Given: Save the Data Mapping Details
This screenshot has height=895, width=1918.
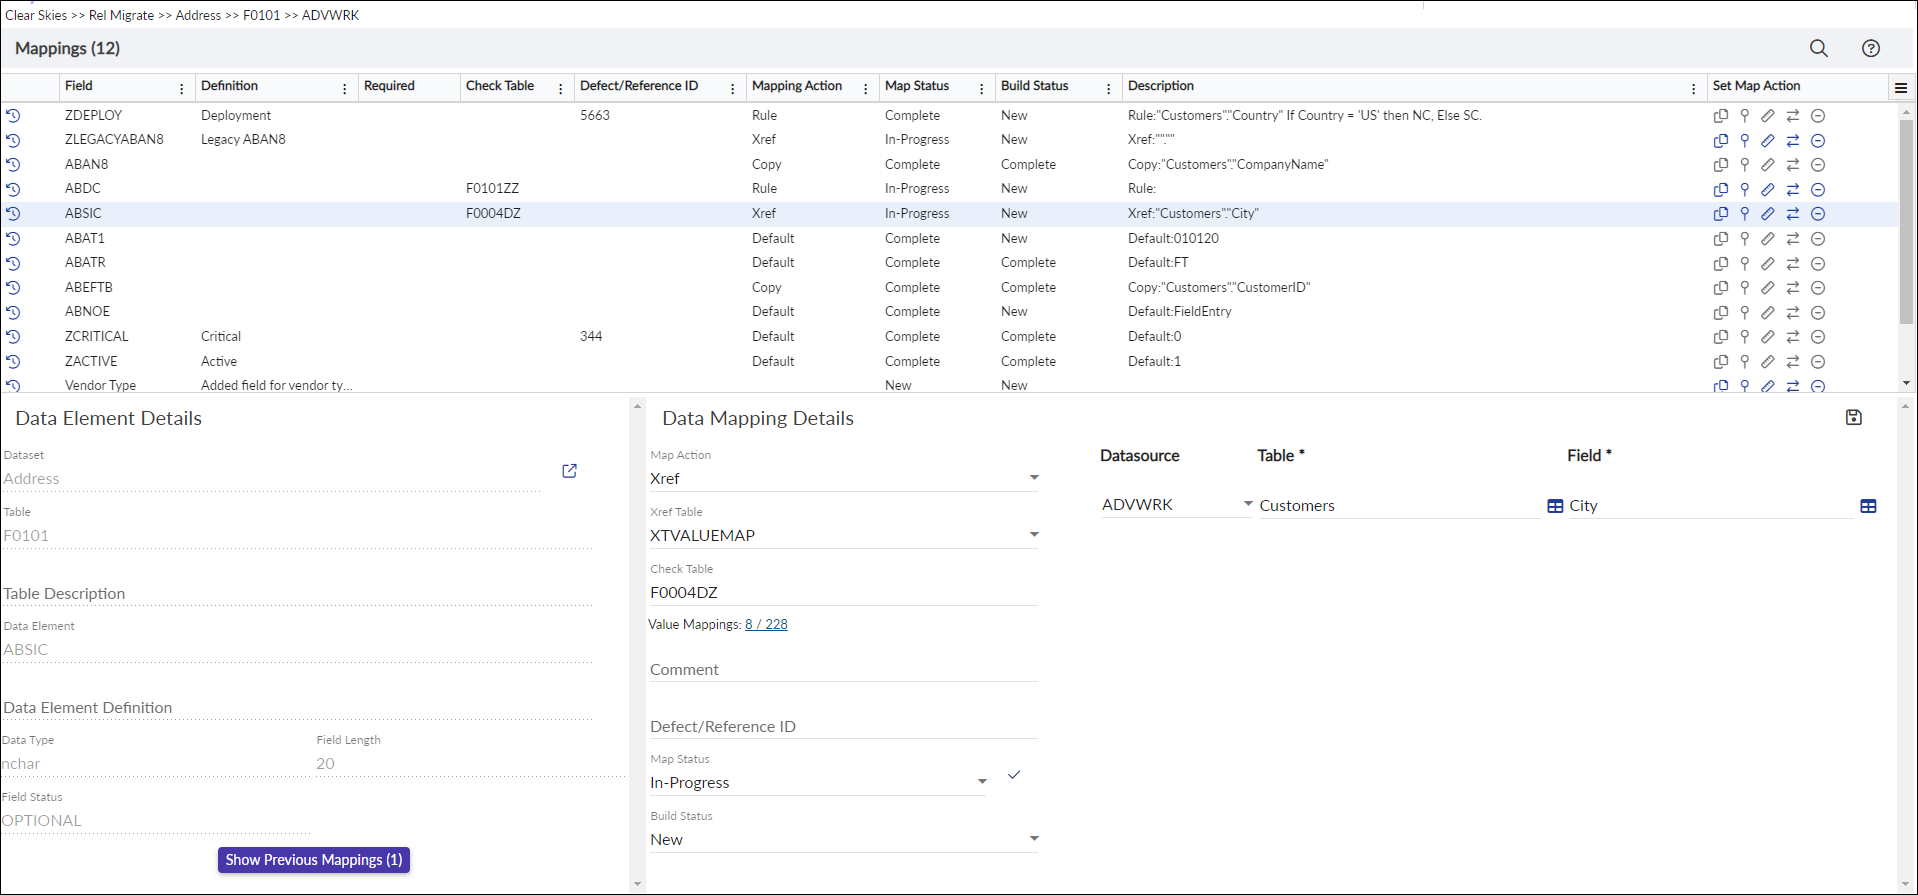Looking at the screenshot, I should coord(1853,417).
